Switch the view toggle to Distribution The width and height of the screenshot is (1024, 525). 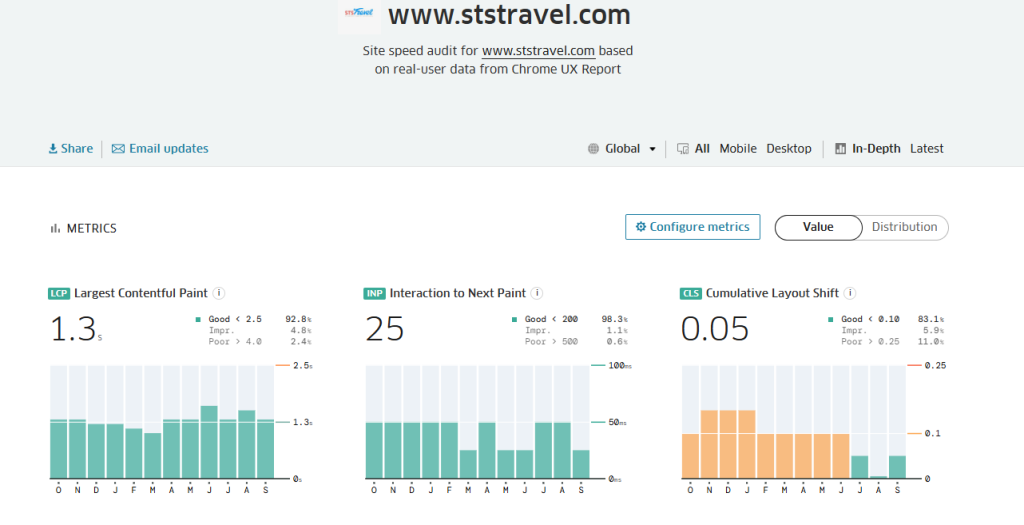pos(904,227)
